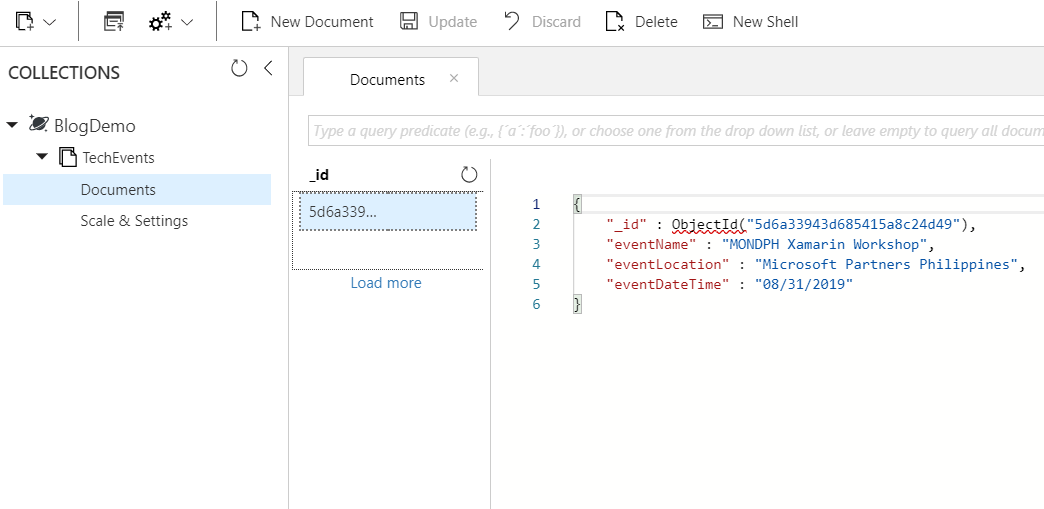Close the Documents tab
Screen dimensions: 1044x509
coord(454,78)
